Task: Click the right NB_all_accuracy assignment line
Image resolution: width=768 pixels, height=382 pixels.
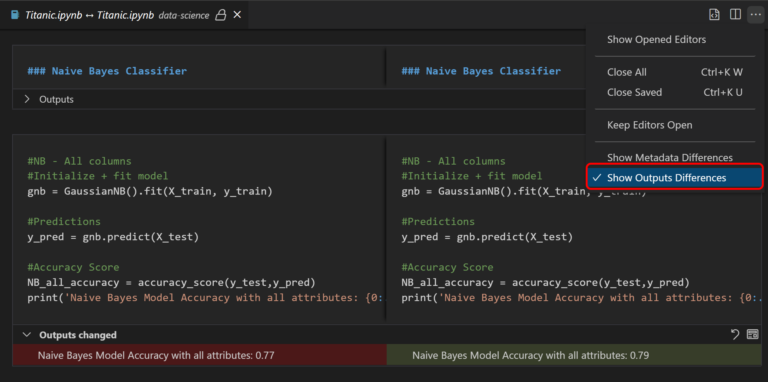Action: (x=546, y=283)
